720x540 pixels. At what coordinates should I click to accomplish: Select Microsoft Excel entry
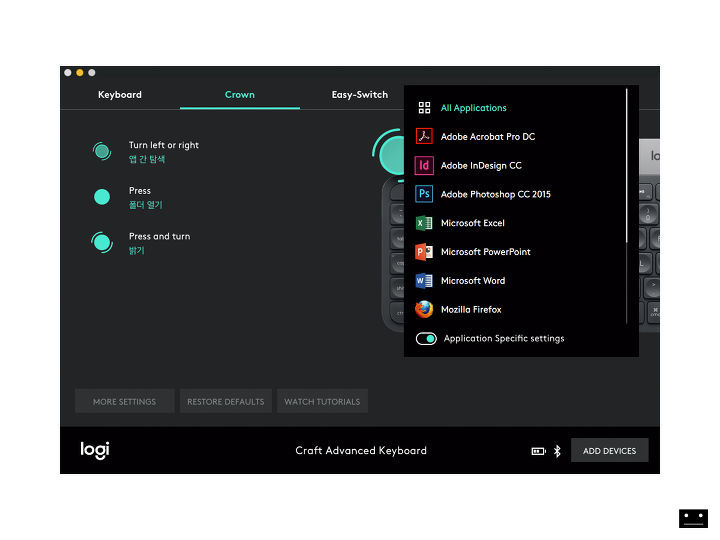[472, 223]
